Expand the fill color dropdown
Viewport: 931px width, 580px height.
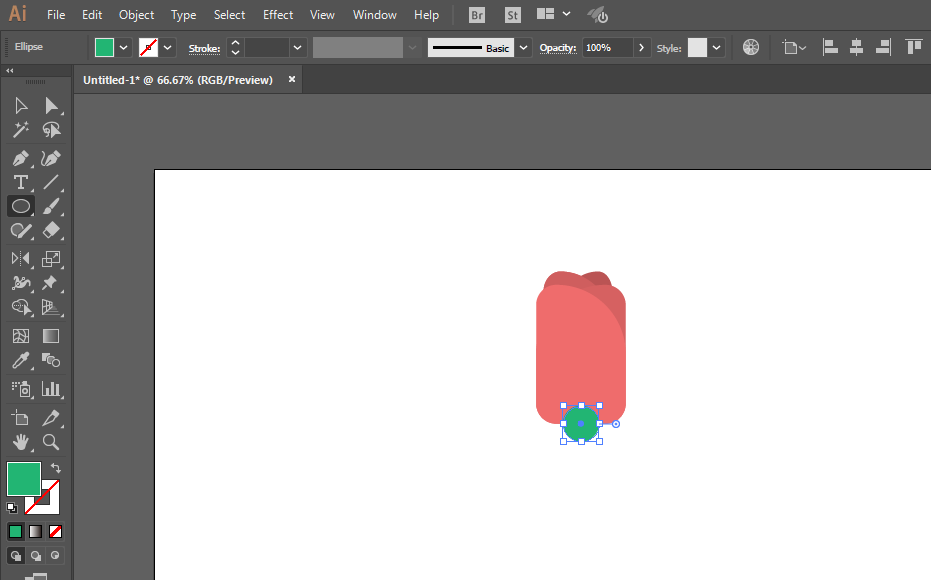coord(124,47)
